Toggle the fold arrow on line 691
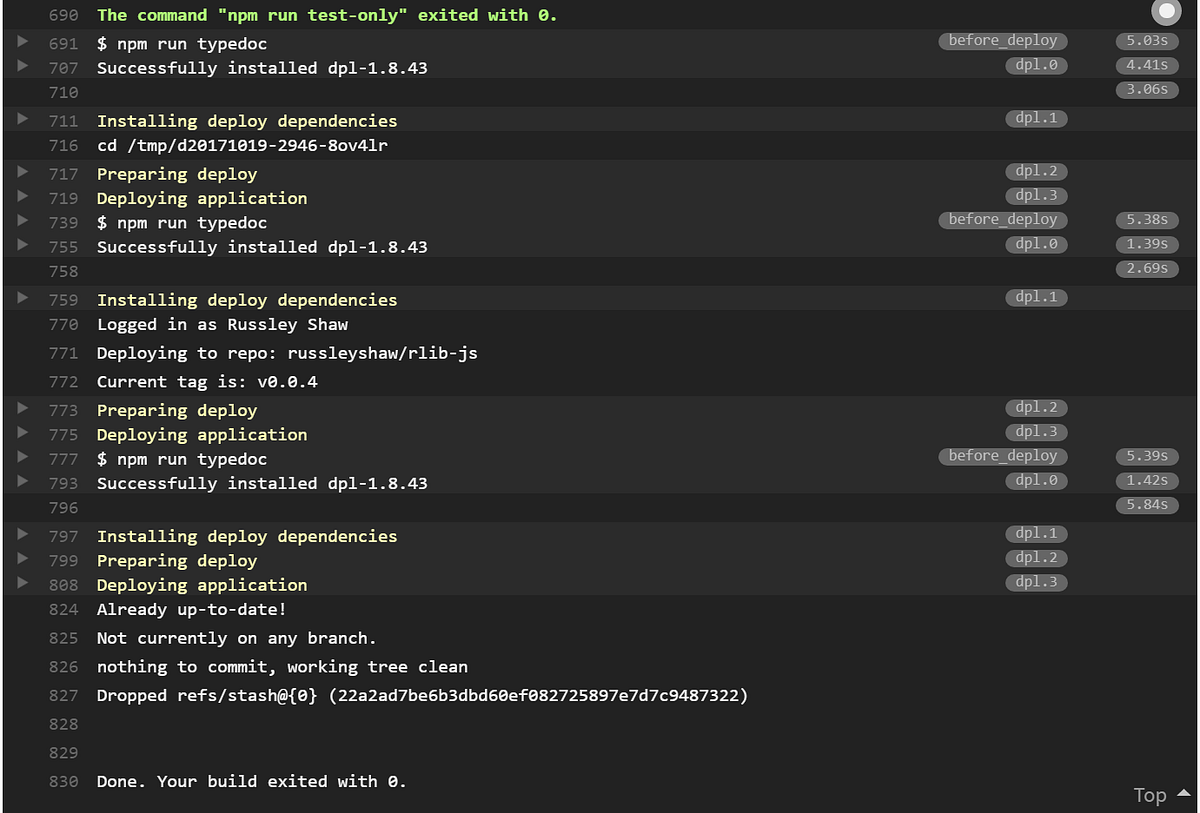Image resolution: width=1200 pixels, height=813 pixels. pyautogui.click(x=22, y=41)
